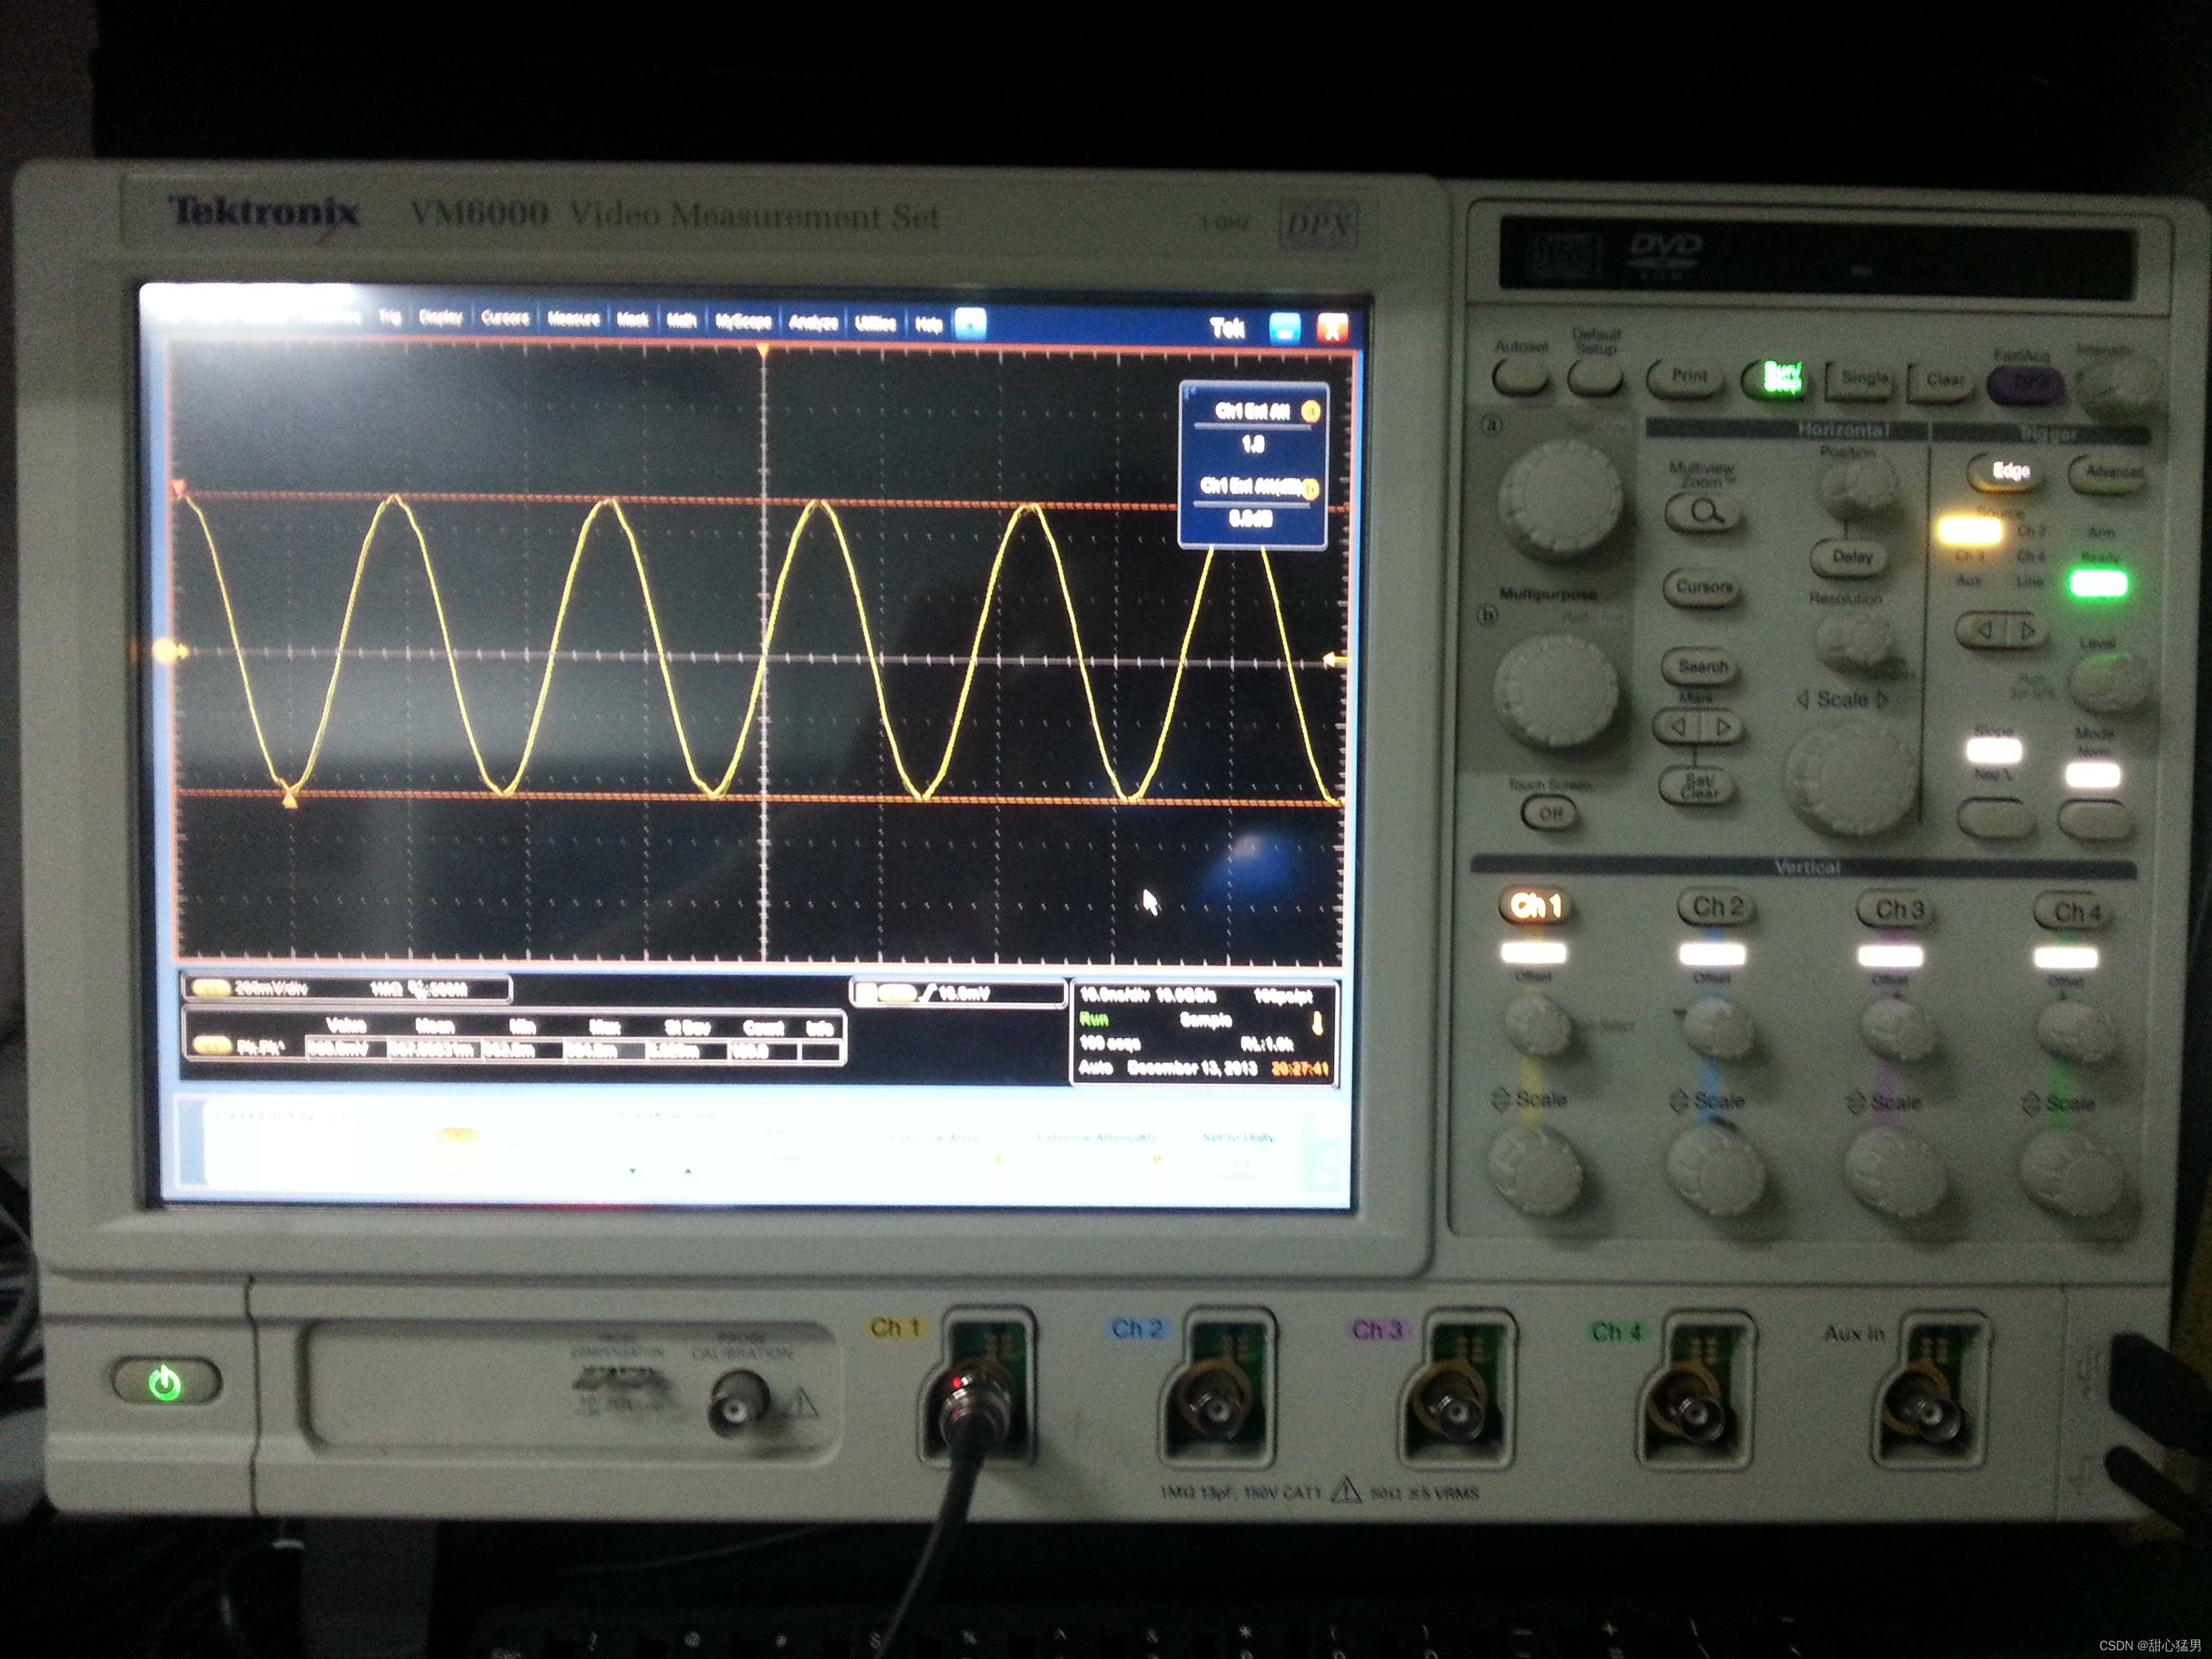Click the Multiview Zoom magnifier button
The height and width of the screenshot is (1659, 2212).
1704,513
